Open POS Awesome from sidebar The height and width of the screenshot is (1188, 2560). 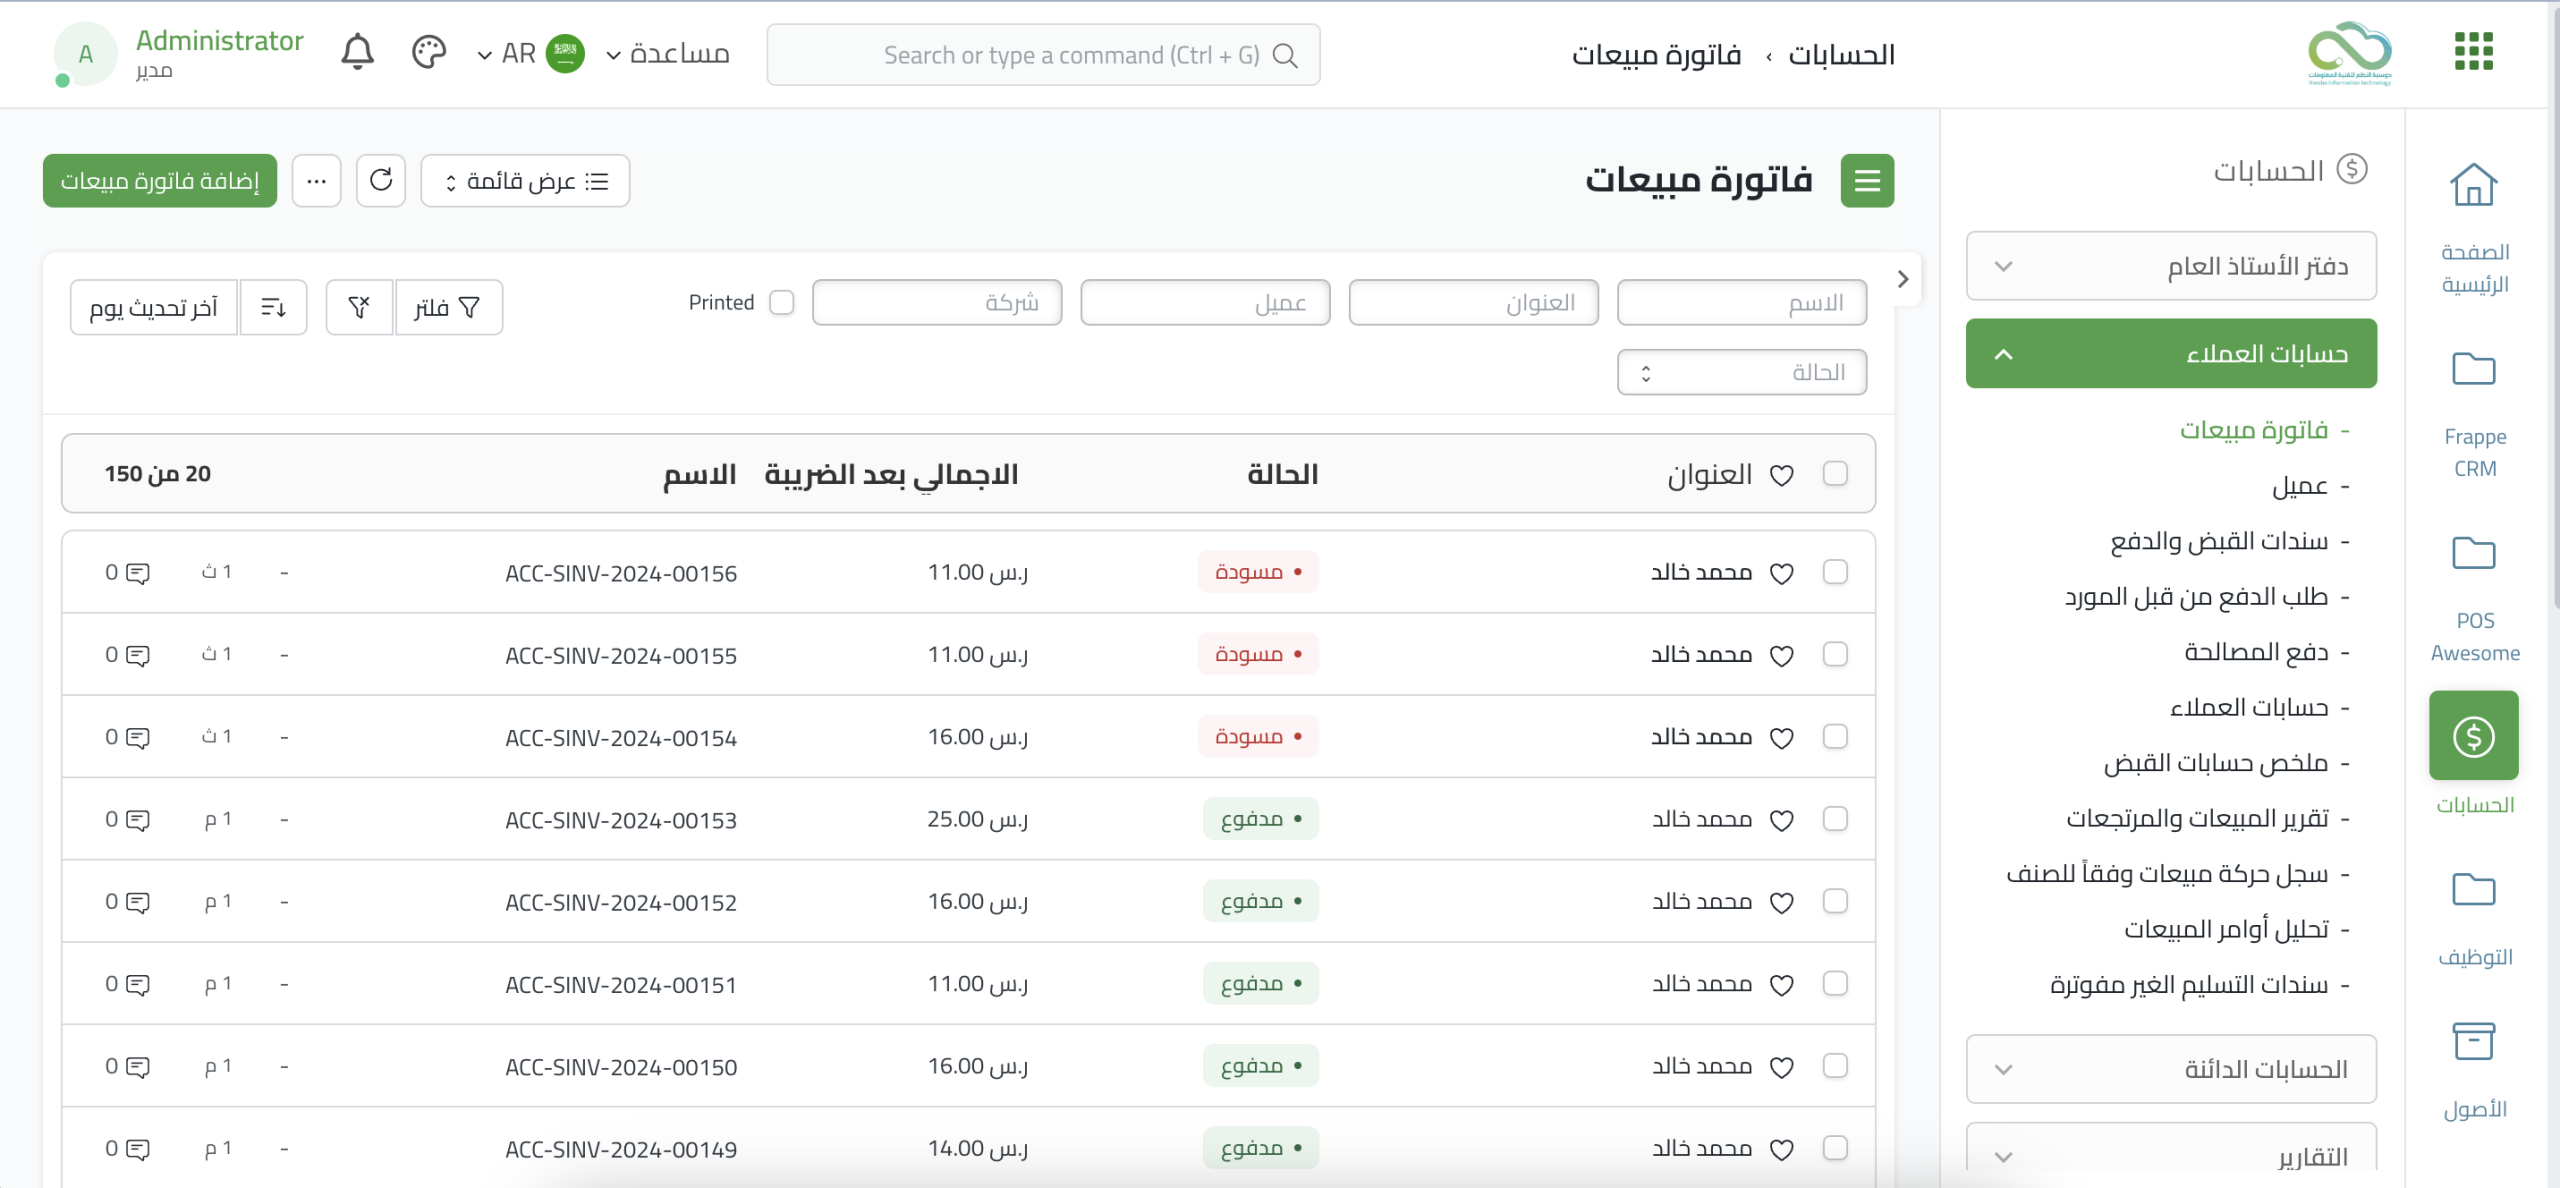coord(2474,554)
